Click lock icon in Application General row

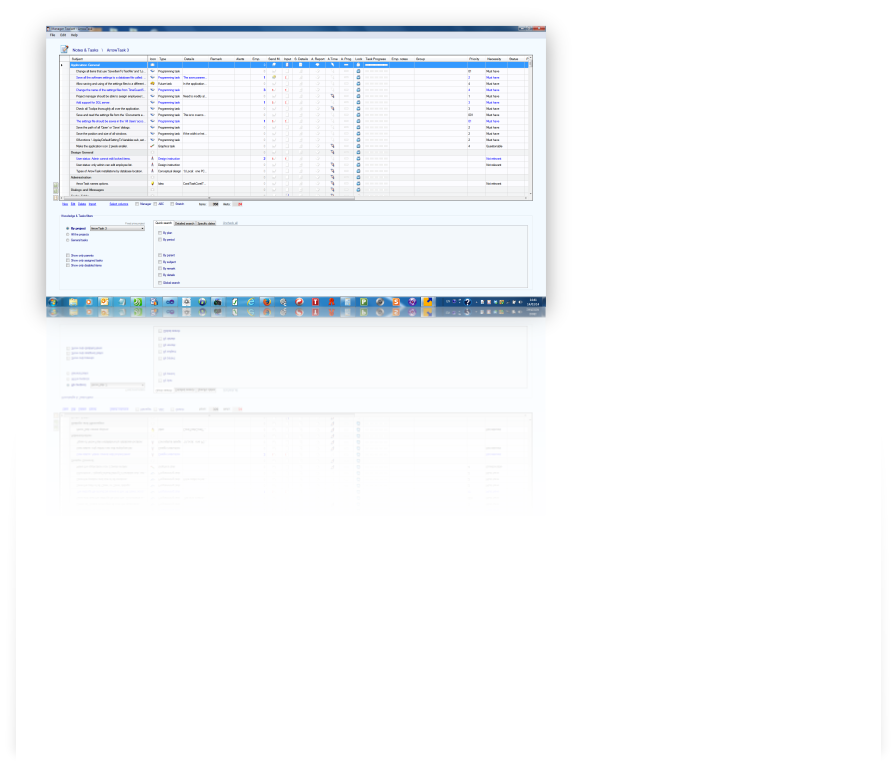358,65
